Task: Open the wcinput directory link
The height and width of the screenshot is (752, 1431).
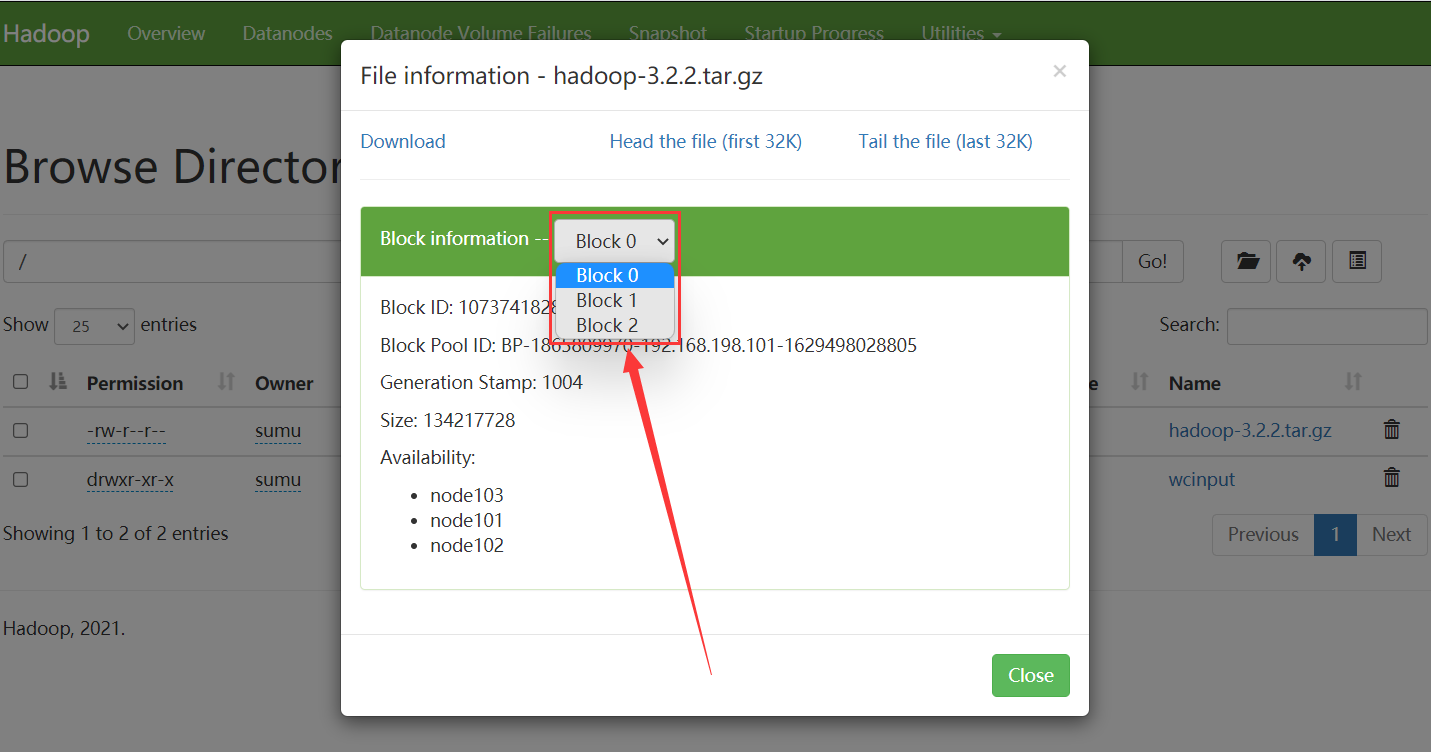Action: coord(1202,479)
